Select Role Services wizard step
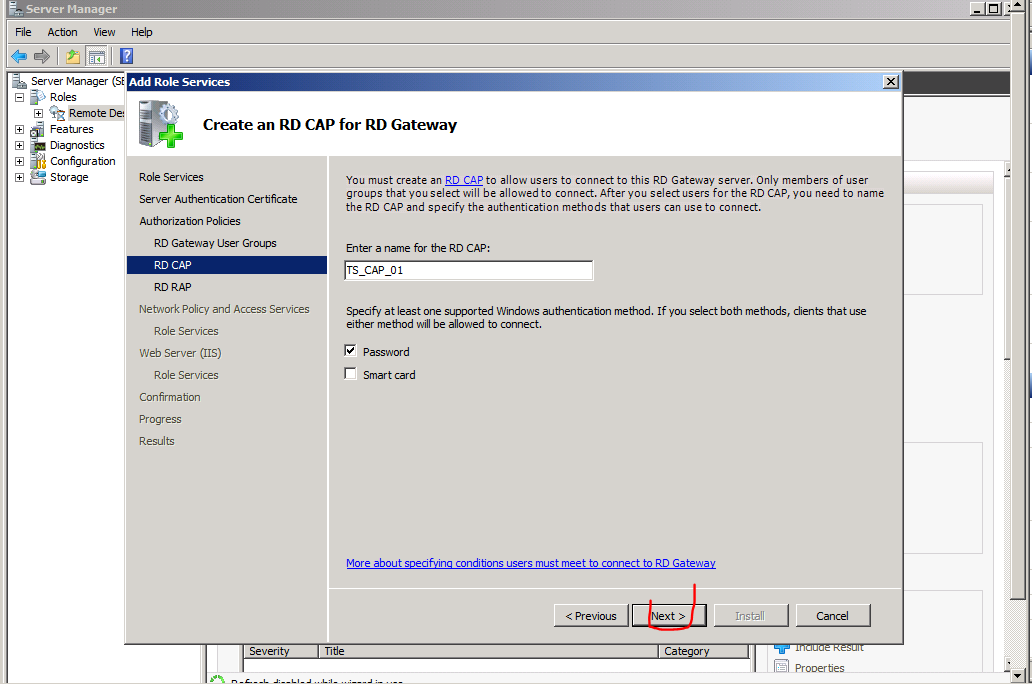 (171, 177)
